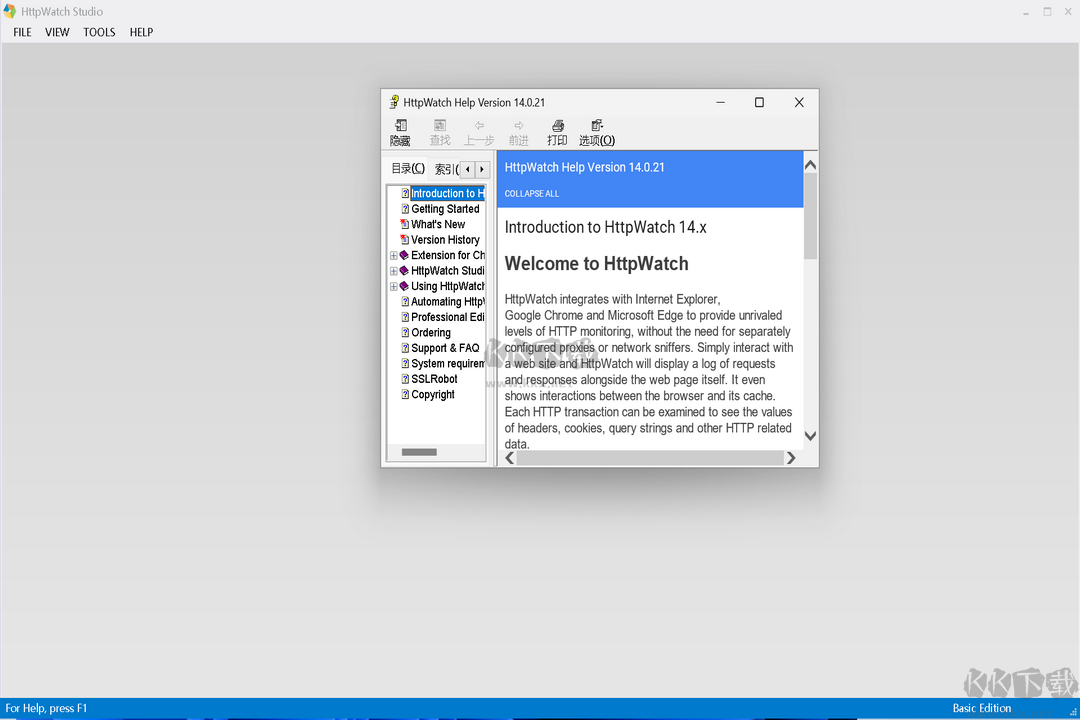Click the Welcome to HttpWatch heading

click(596, 264)
